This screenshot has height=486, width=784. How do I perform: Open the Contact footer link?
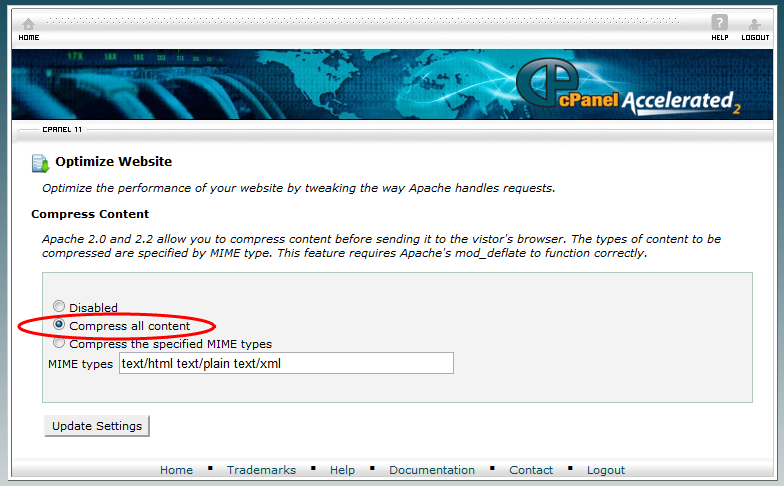click(x=531, y=470)
